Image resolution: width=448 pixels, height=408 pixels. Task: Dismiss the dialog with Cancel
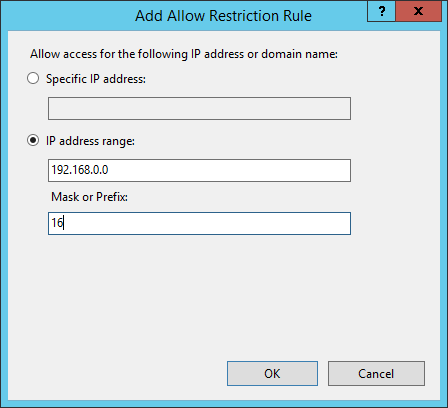(x=376, y=374)
